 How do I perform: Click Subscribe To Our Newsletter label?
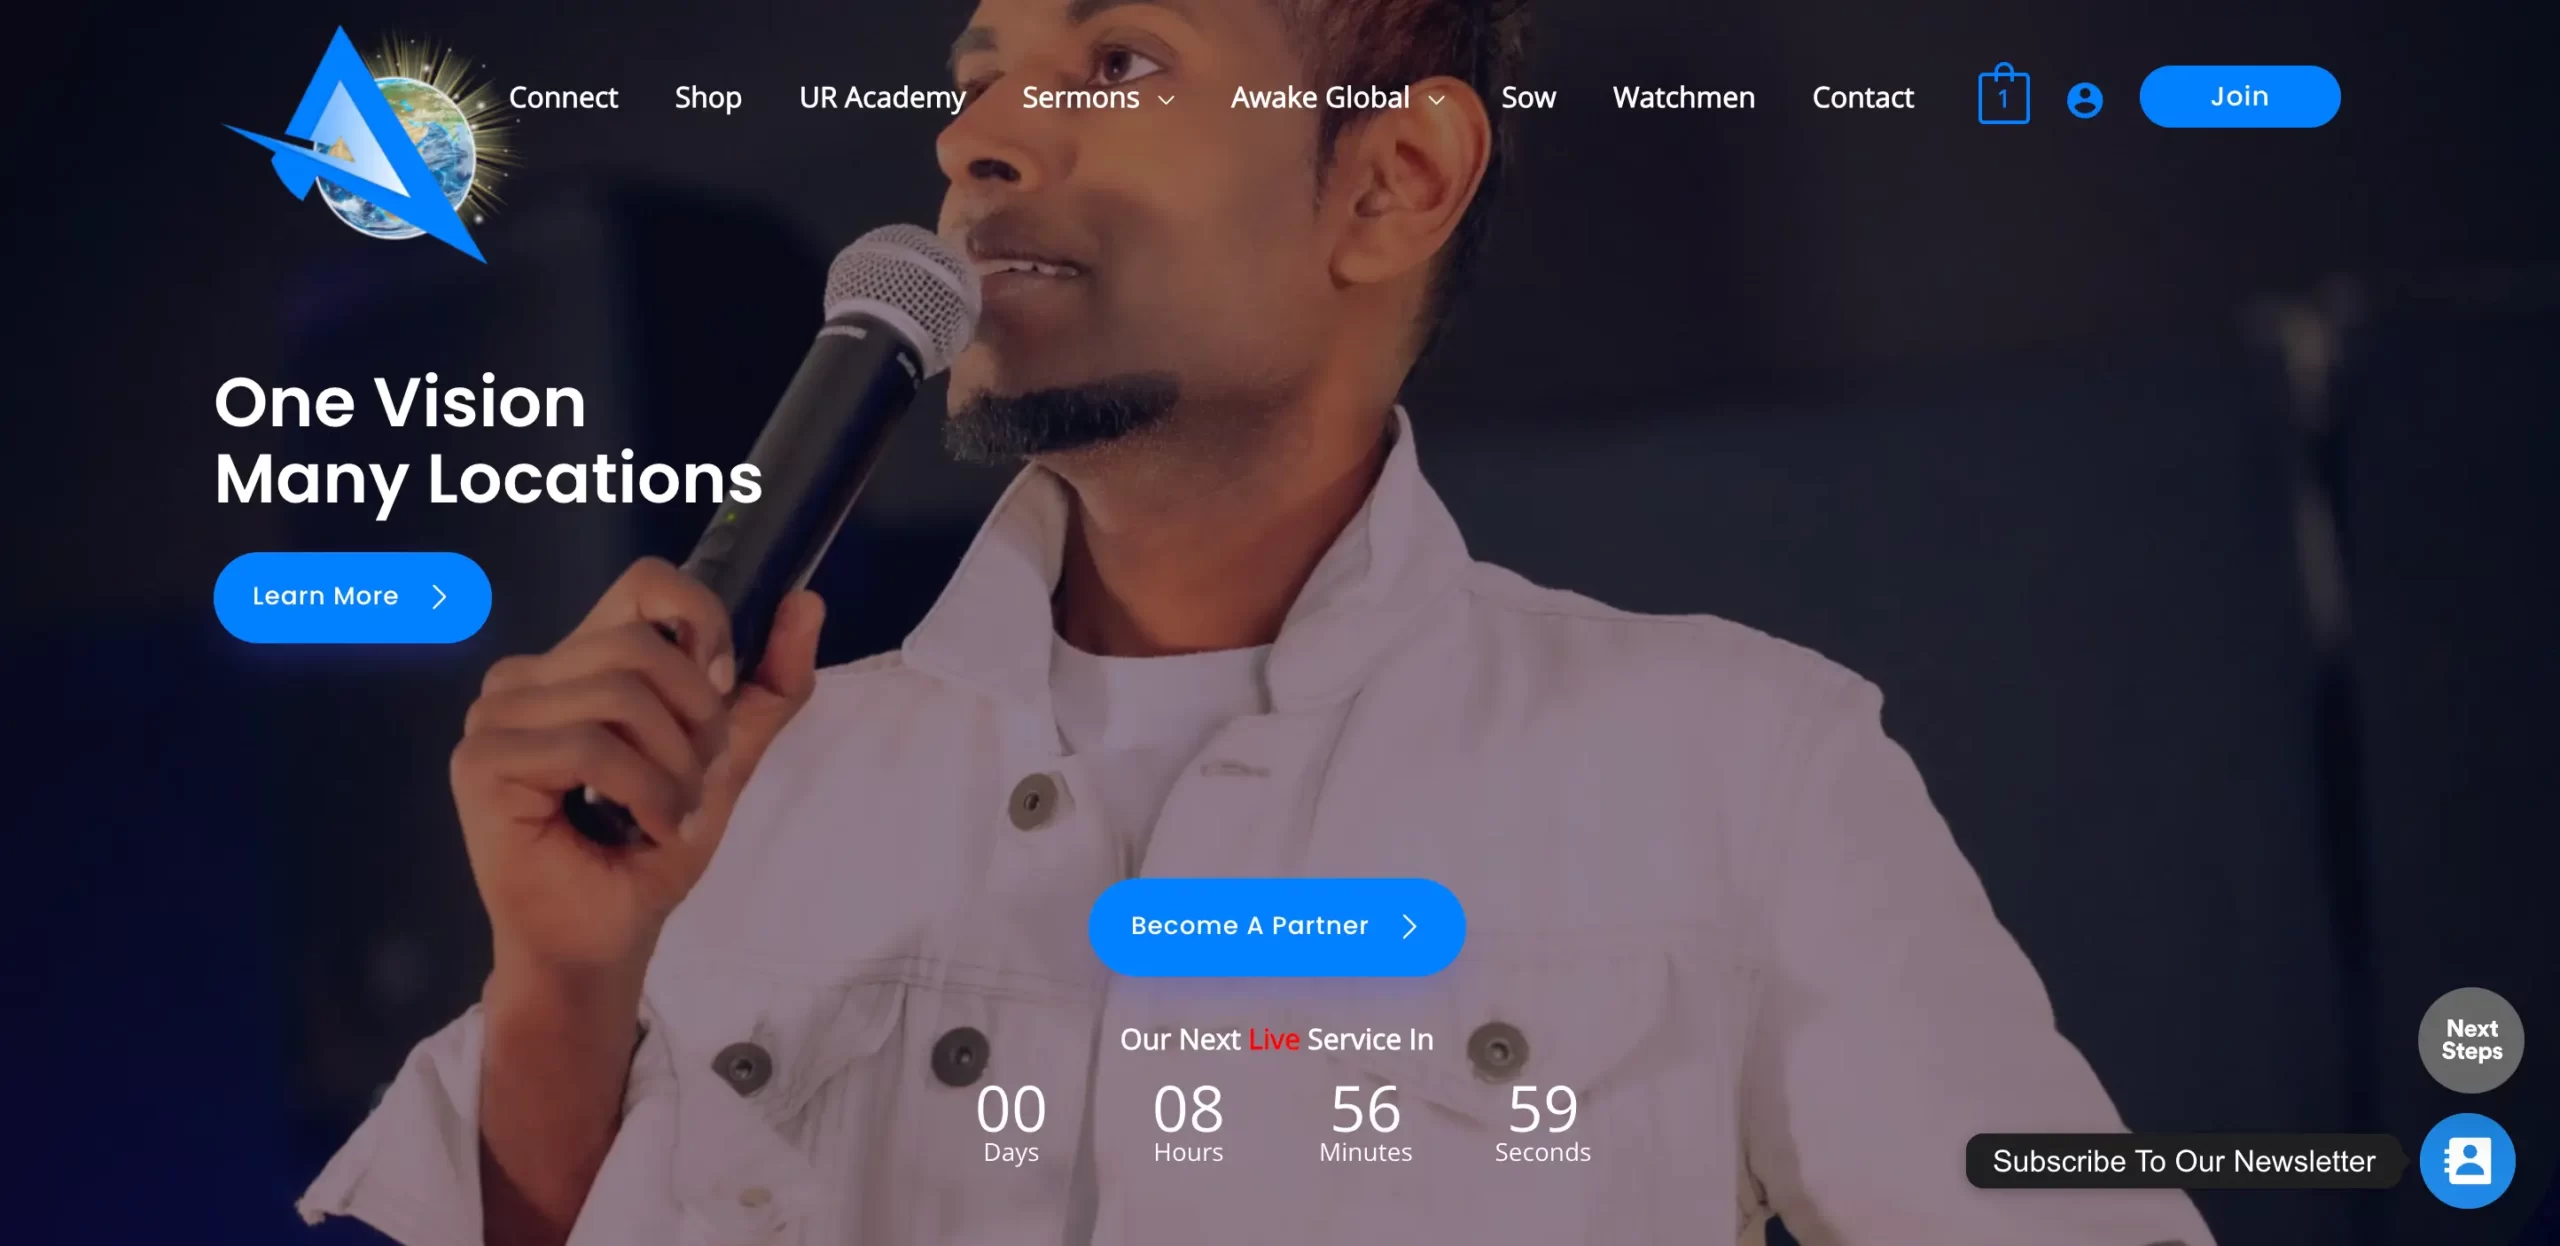click(x=2184, y=1161)
